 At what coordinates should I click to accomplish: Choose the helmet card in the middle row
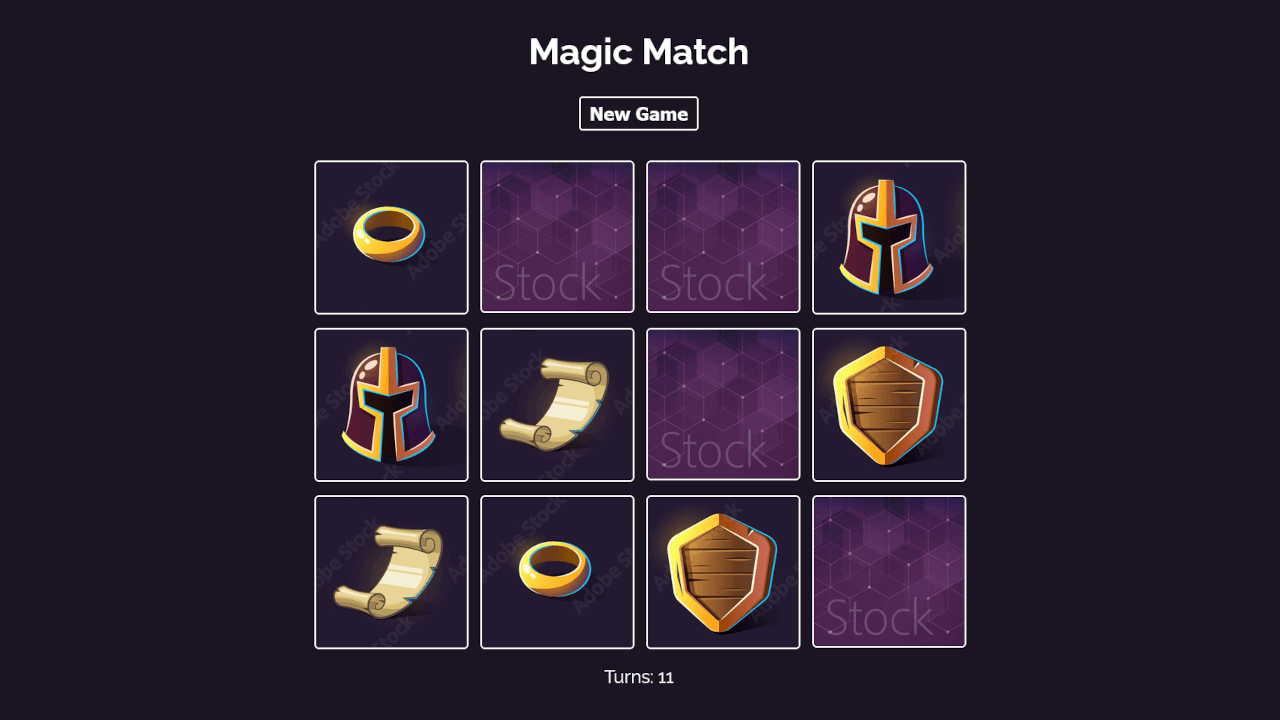391,405
